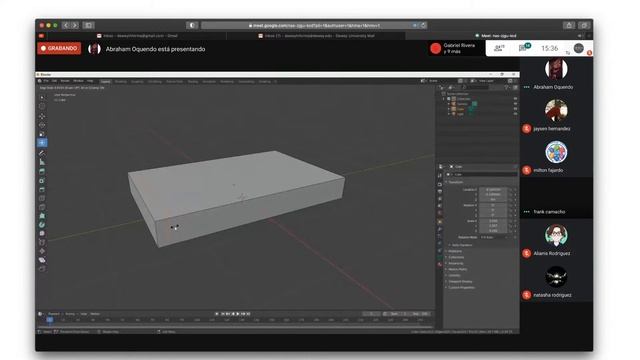Viewport: 640px width, 360px height.
Task: Select the Scale tool in Blender toolbar
Action: tap(42, 134)
